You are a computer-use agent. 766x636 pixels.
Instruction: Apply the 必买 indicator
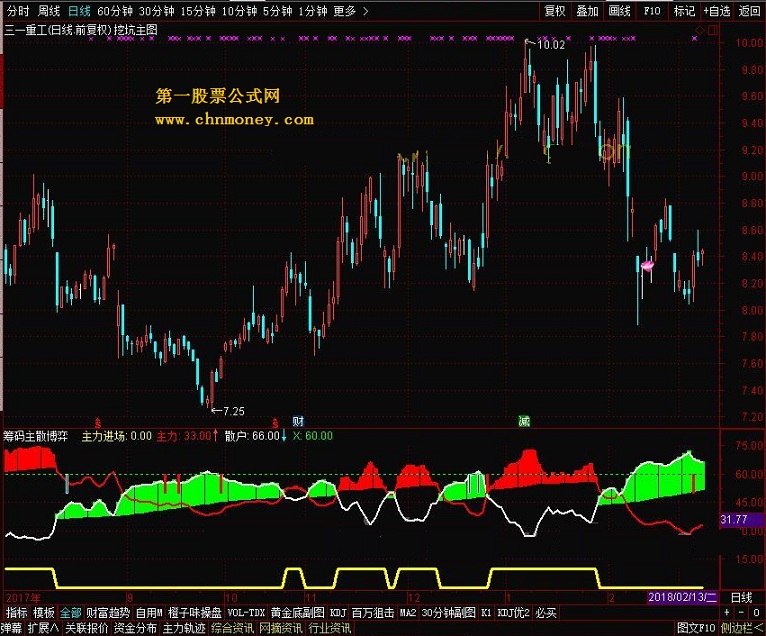pyautogui.click(x=546, y=613)
